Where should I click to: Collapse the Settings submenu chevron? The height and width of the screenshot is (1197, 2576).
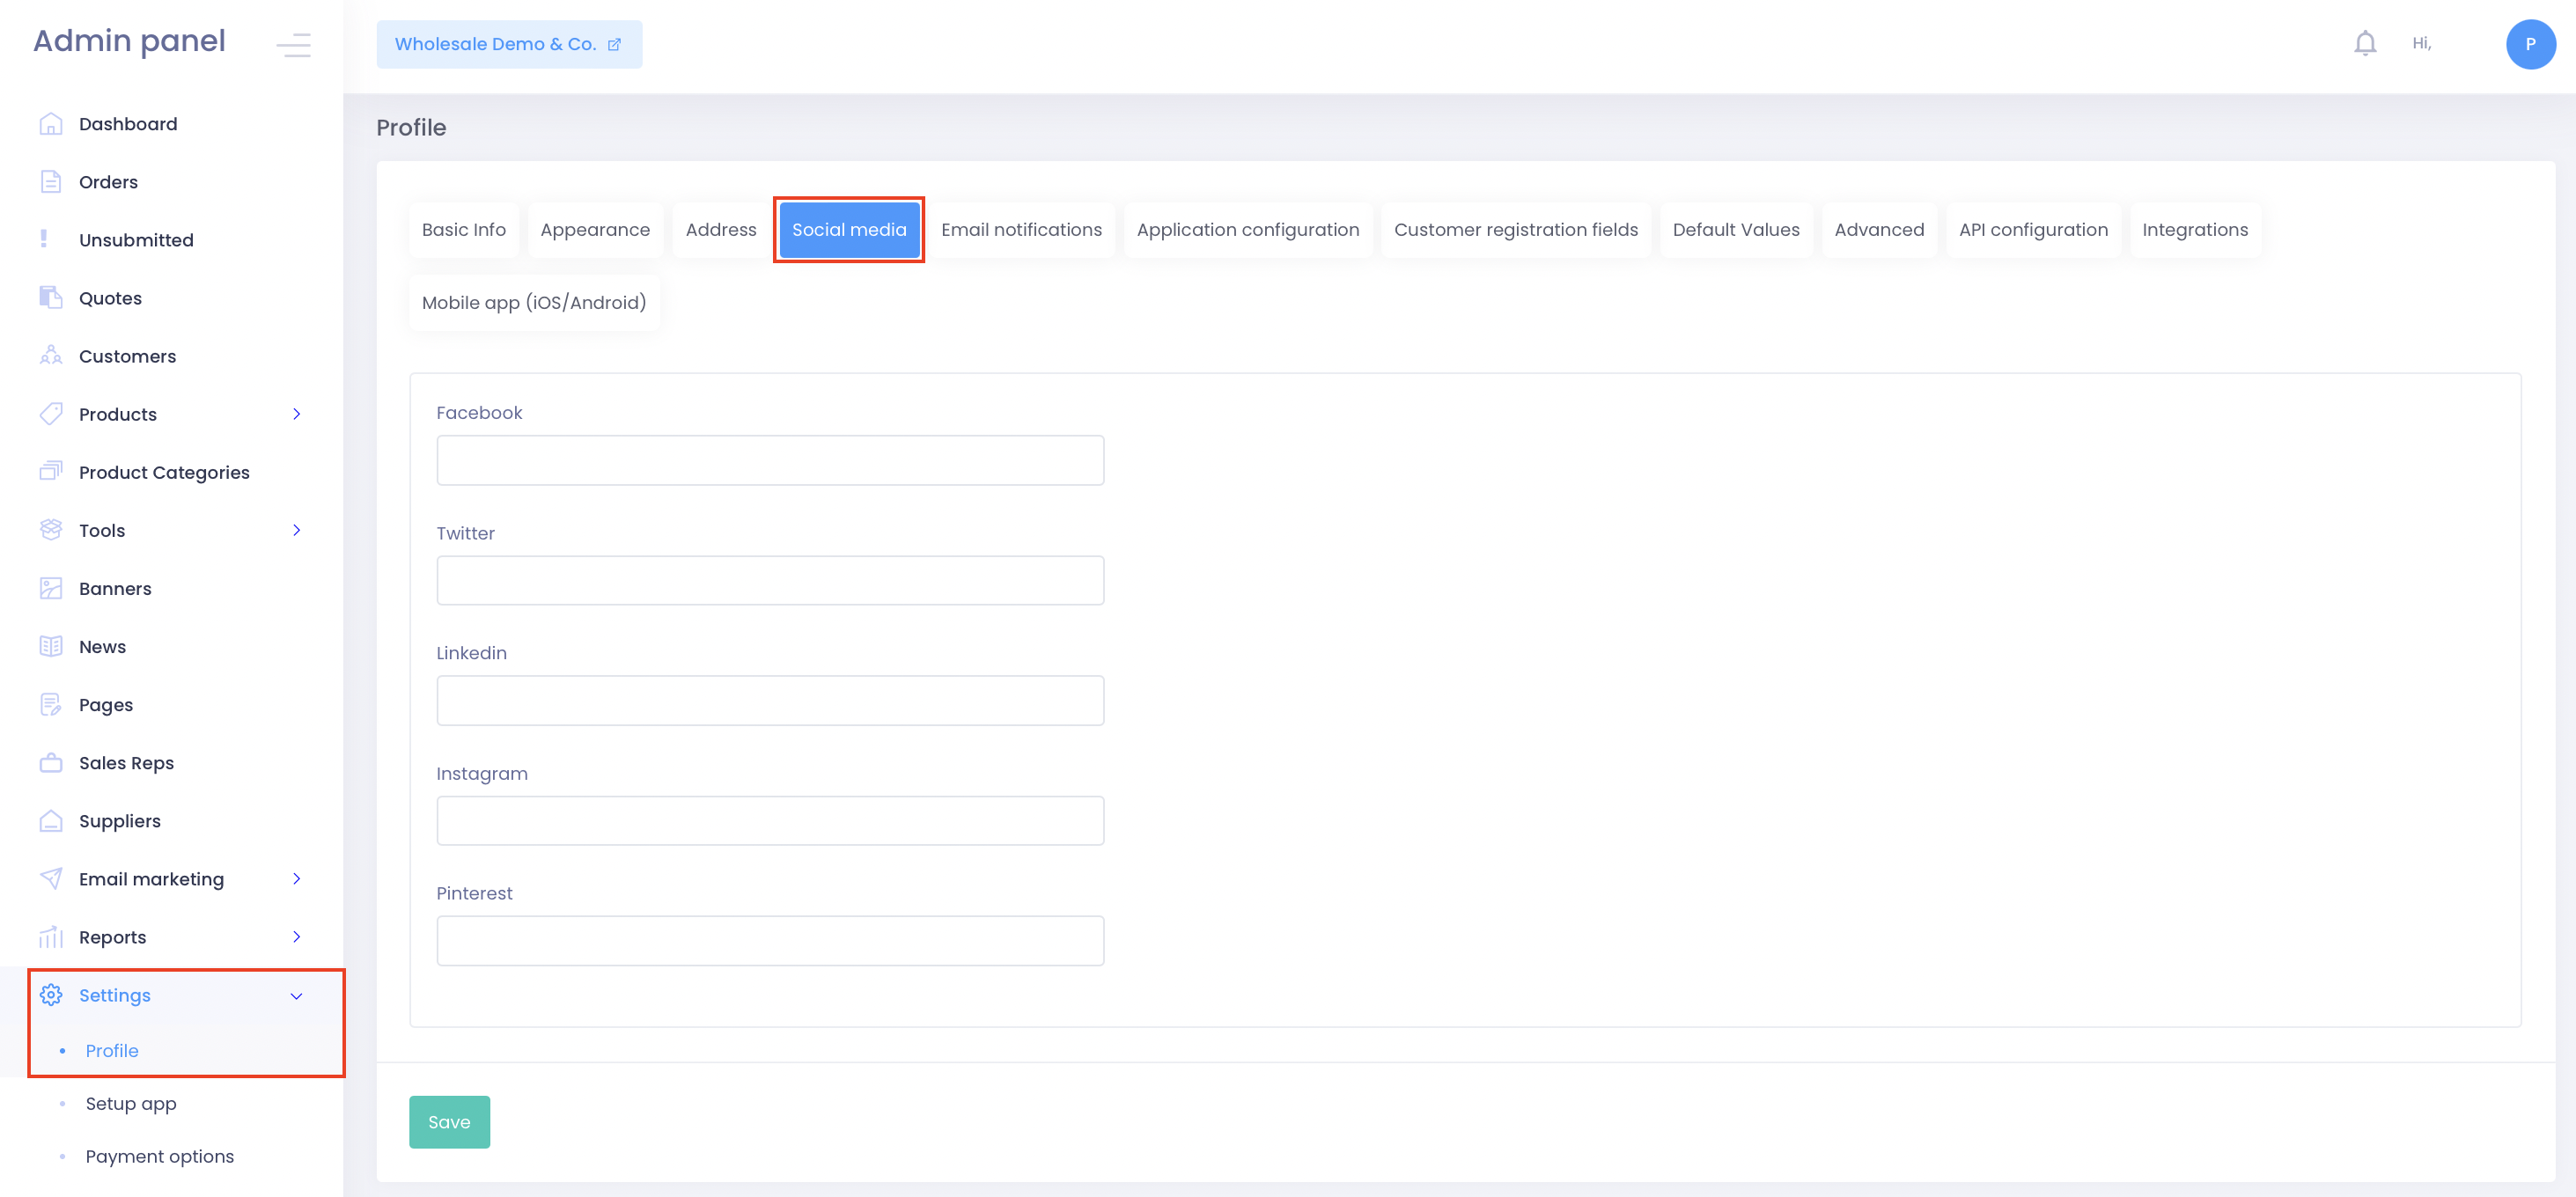pyautogui.click(x=296, y=996)
